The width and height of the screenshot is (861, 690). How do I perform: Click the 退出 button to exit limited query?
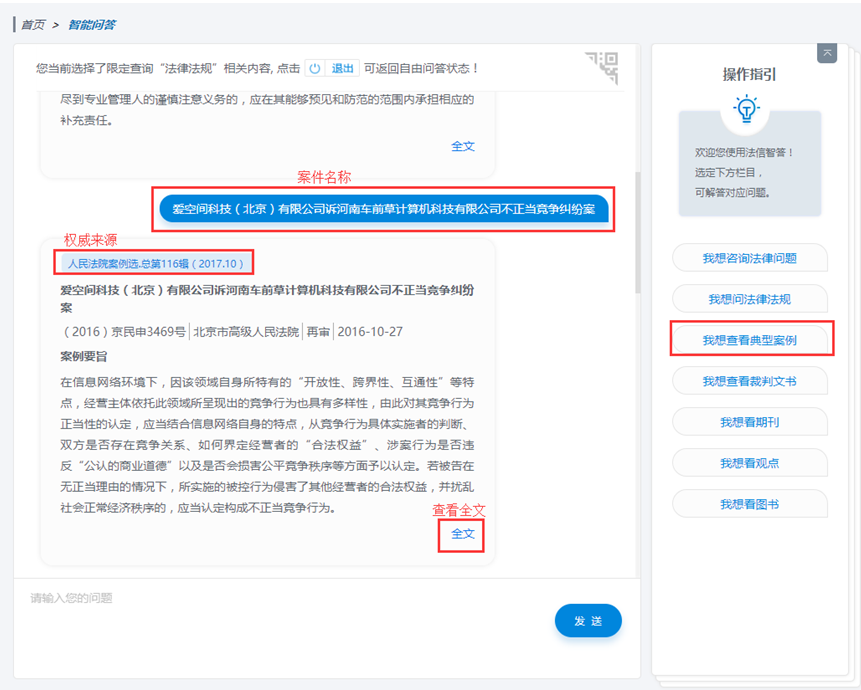[332, 68]
